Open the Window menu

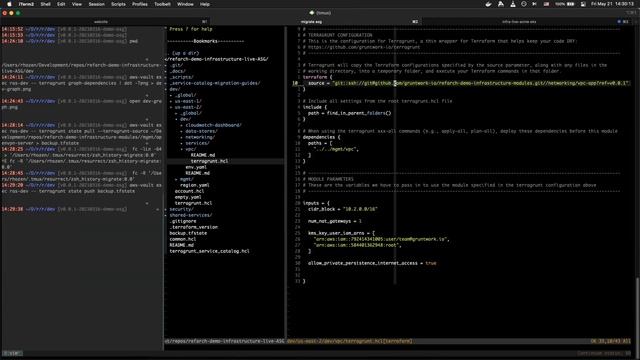click(x=185, y=4)
